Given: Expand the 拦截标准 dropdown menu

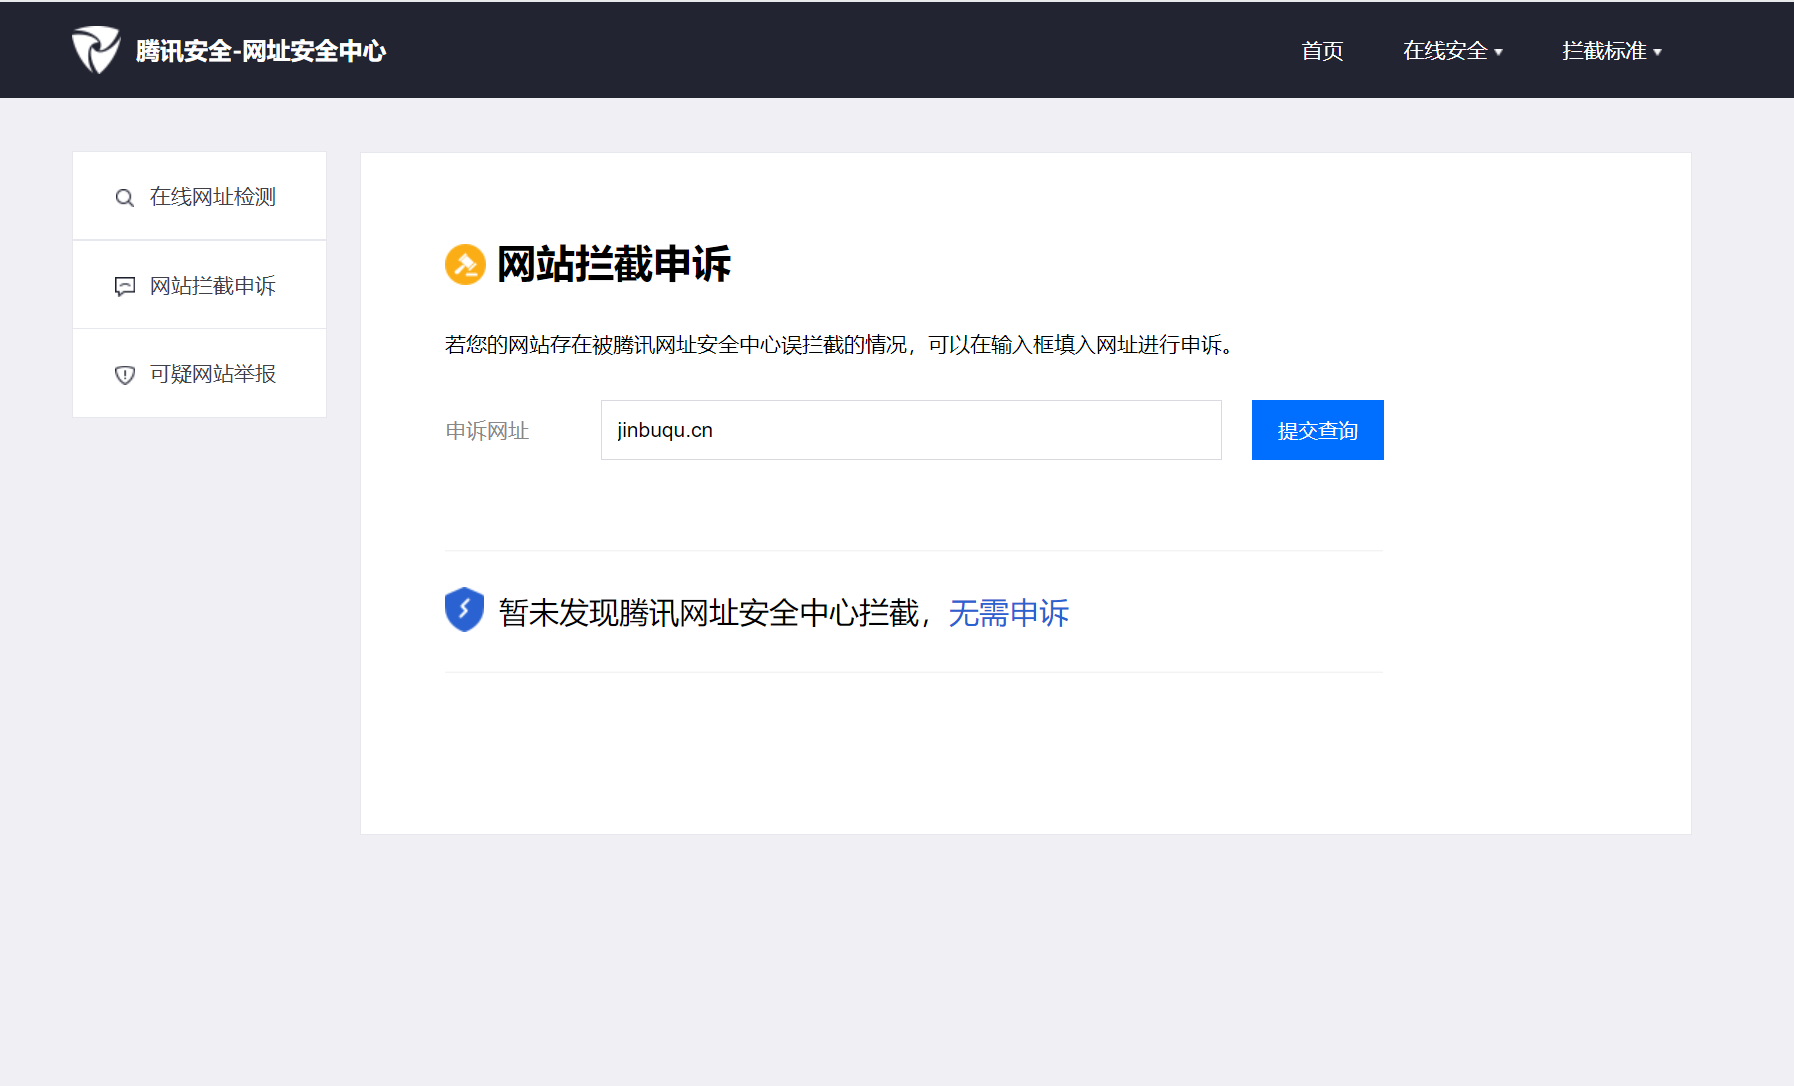Looking at the screenshot, I should click(x=1612, y=51).
